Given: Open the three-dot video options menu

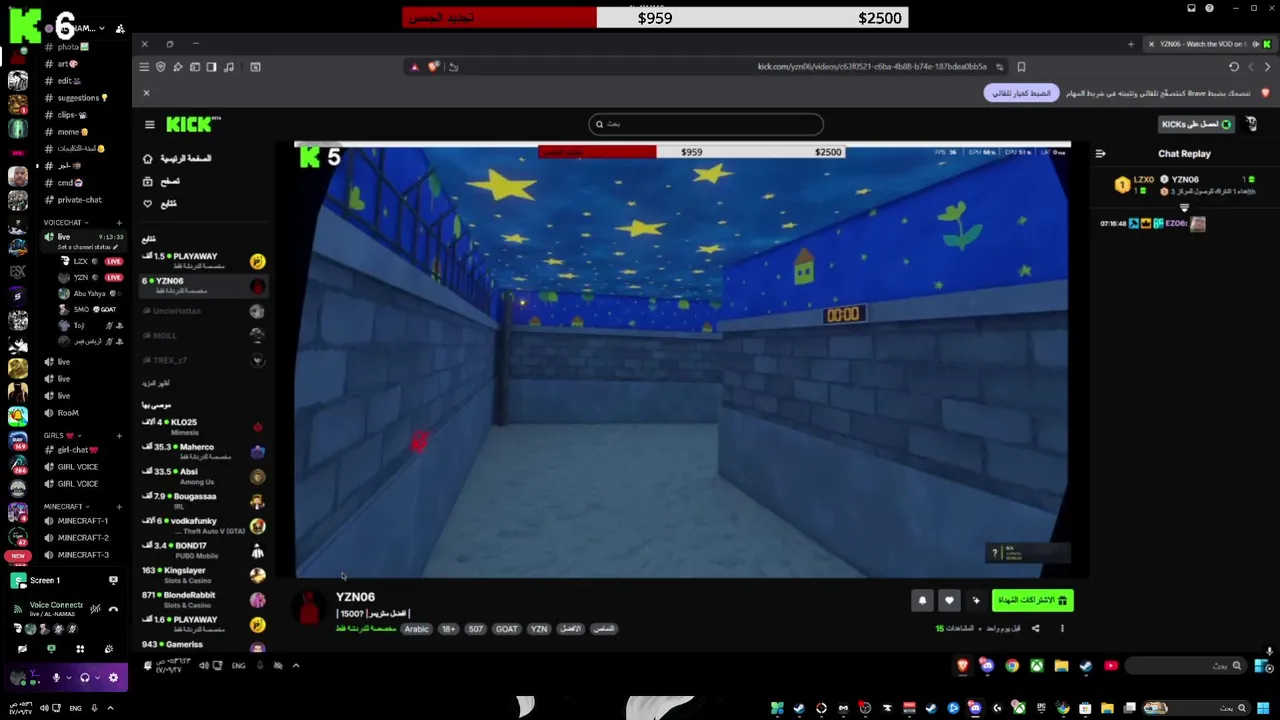Looking at the screenshot, I should pyautogui.click(x=1062, y=629).
